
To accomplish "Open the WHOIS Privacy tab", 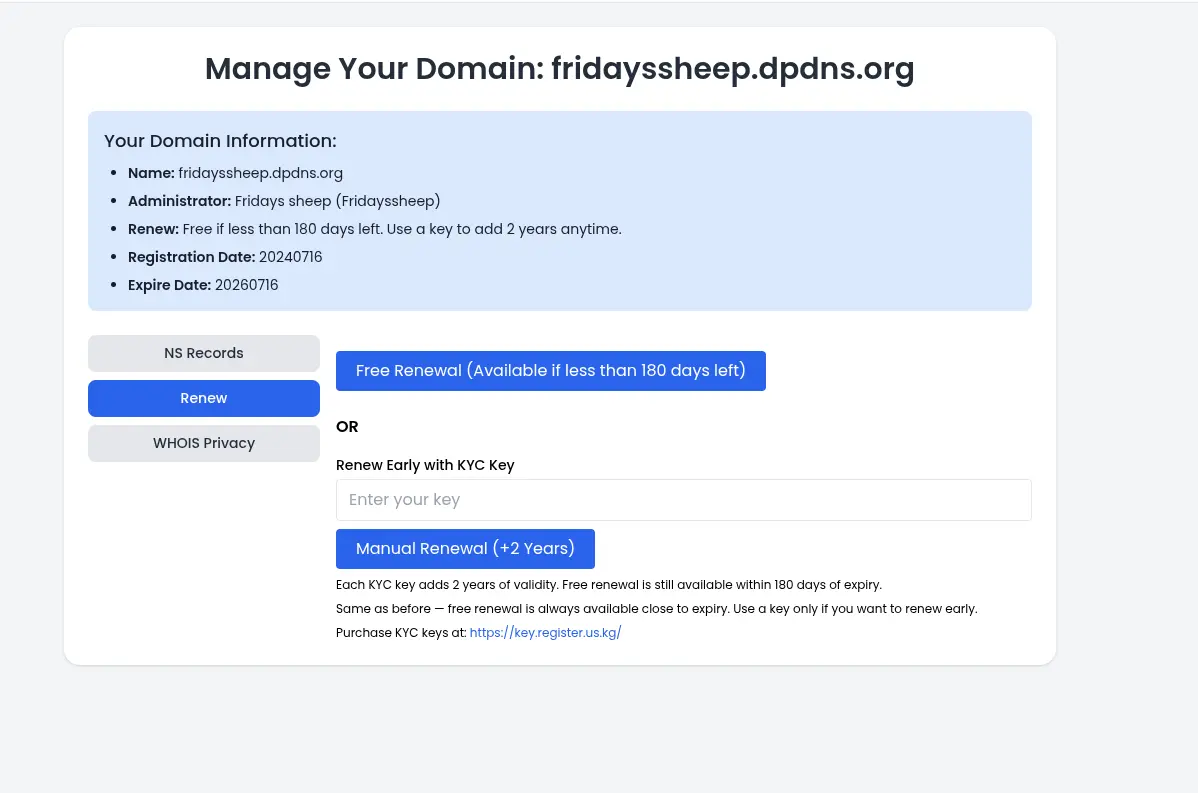I will [x=203, y=443].
